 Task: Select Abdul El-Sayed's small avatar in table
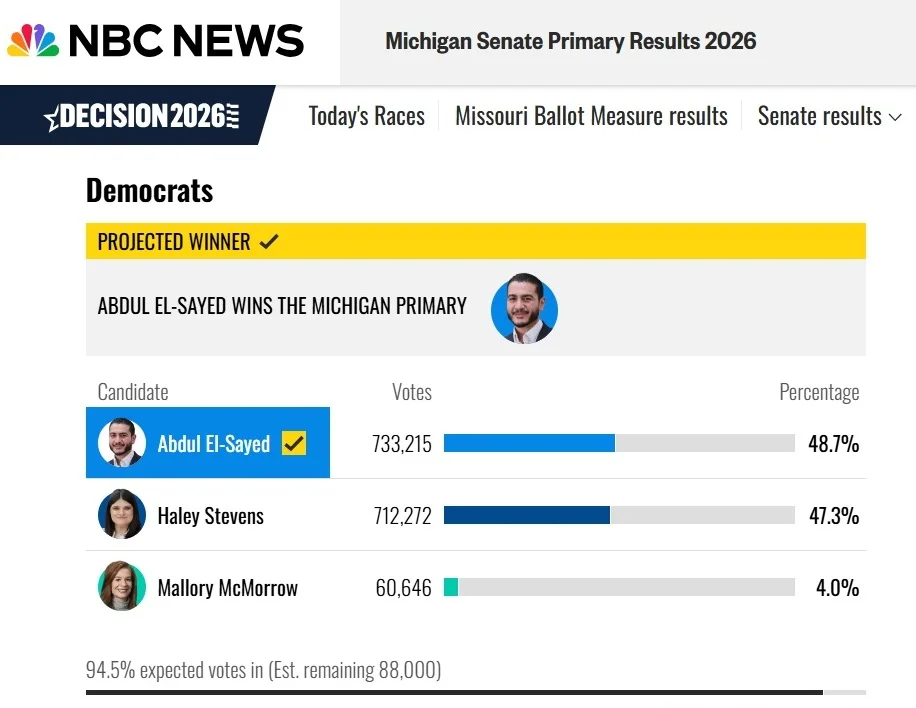[x=122, y=442]
